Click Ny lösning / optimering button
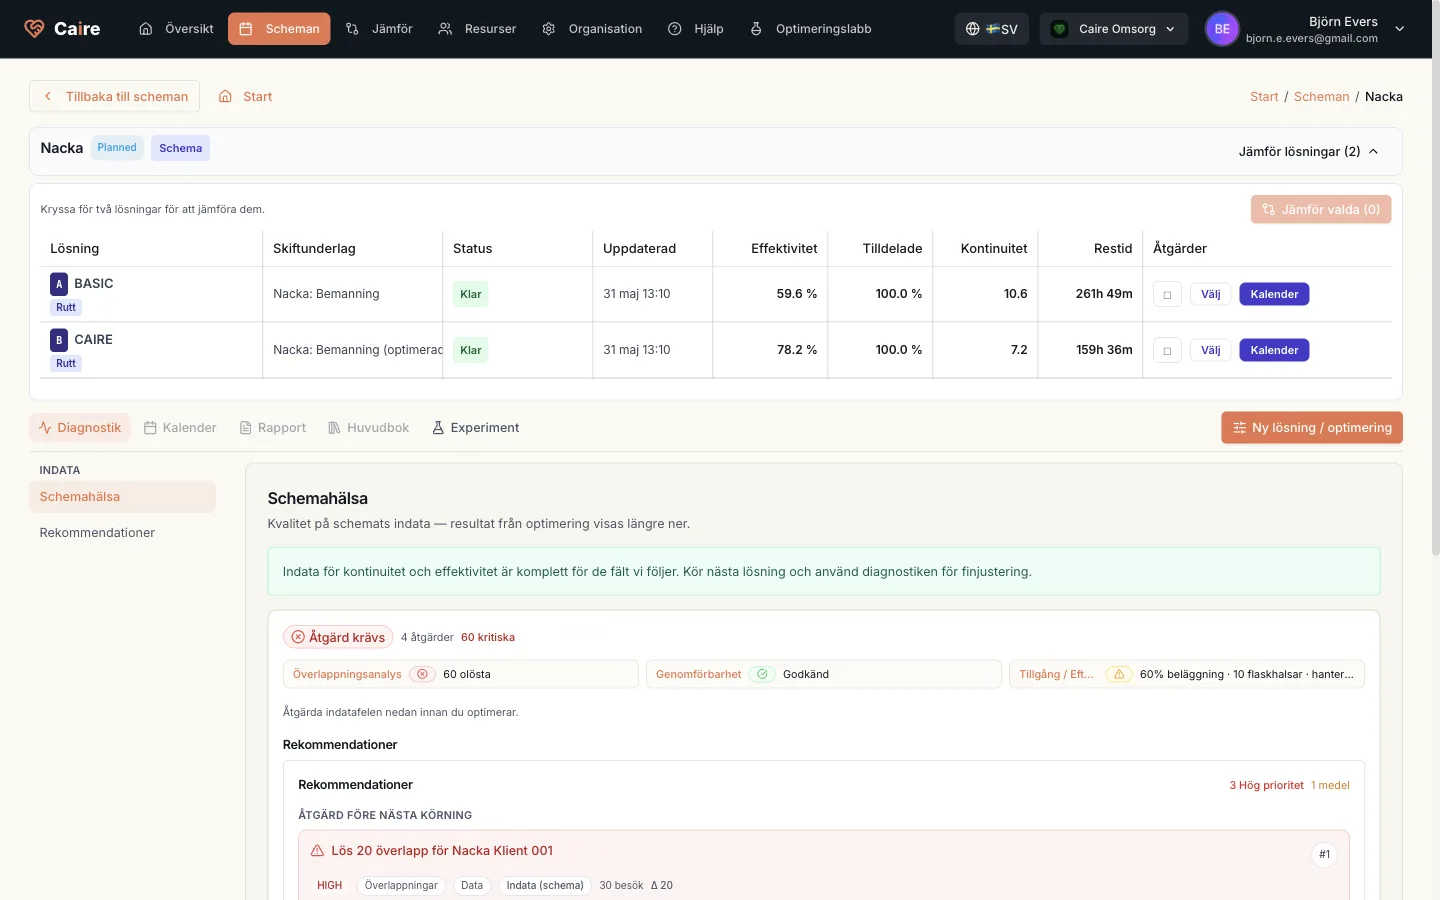Viewport: 1440px width, 900px height. tap(1312, 428)
